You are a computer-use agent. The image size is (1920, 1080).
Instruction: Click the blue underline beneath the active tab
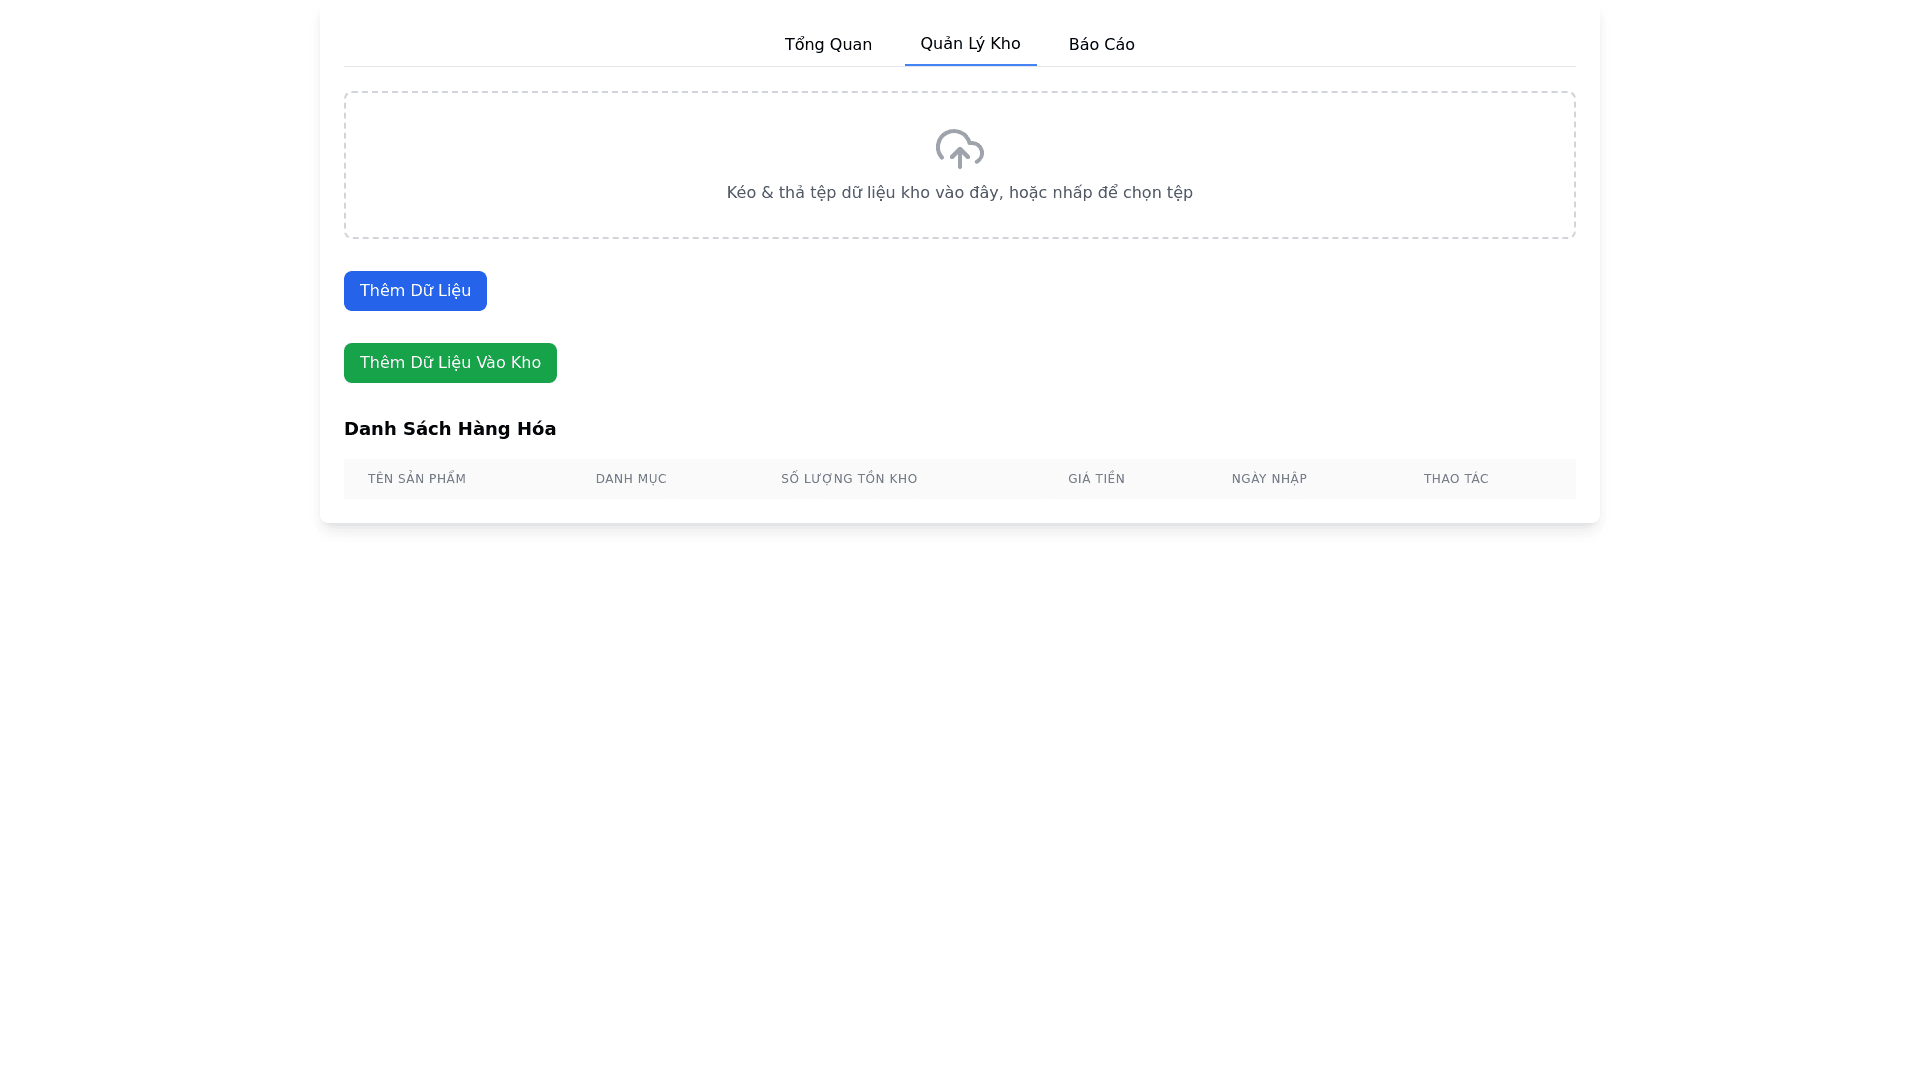[x=970, y=65]
